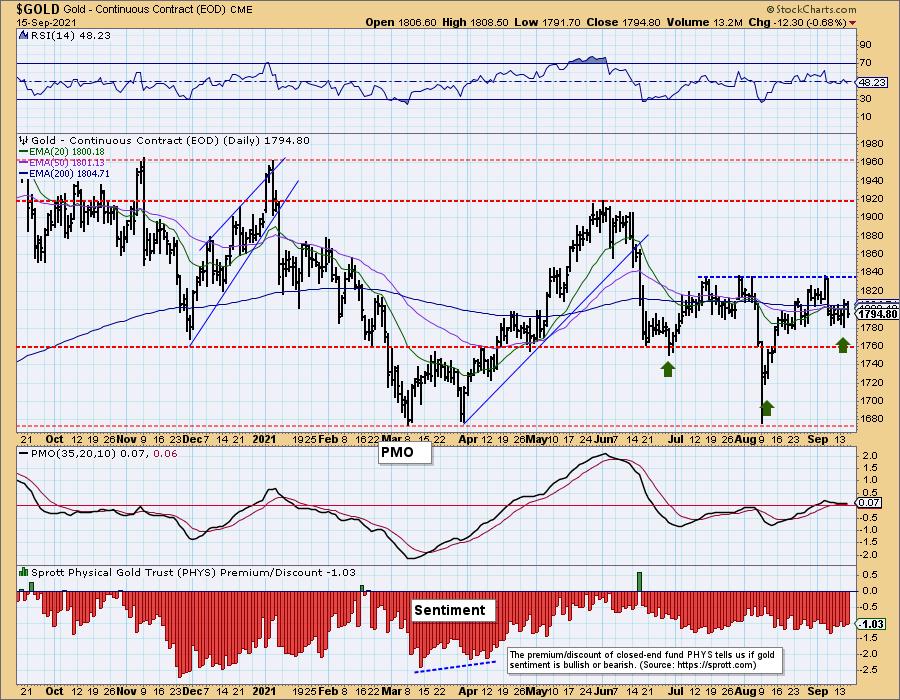Click the green up-arrow near September 13
Viewport: 900px width, 700px height.
(843, 345)
